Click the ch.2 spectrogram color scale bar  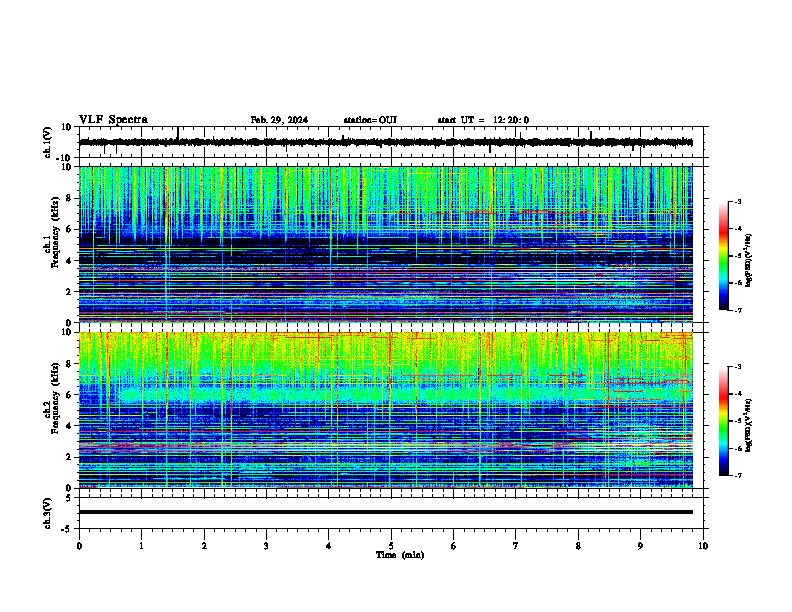click(x=723, y=421)
